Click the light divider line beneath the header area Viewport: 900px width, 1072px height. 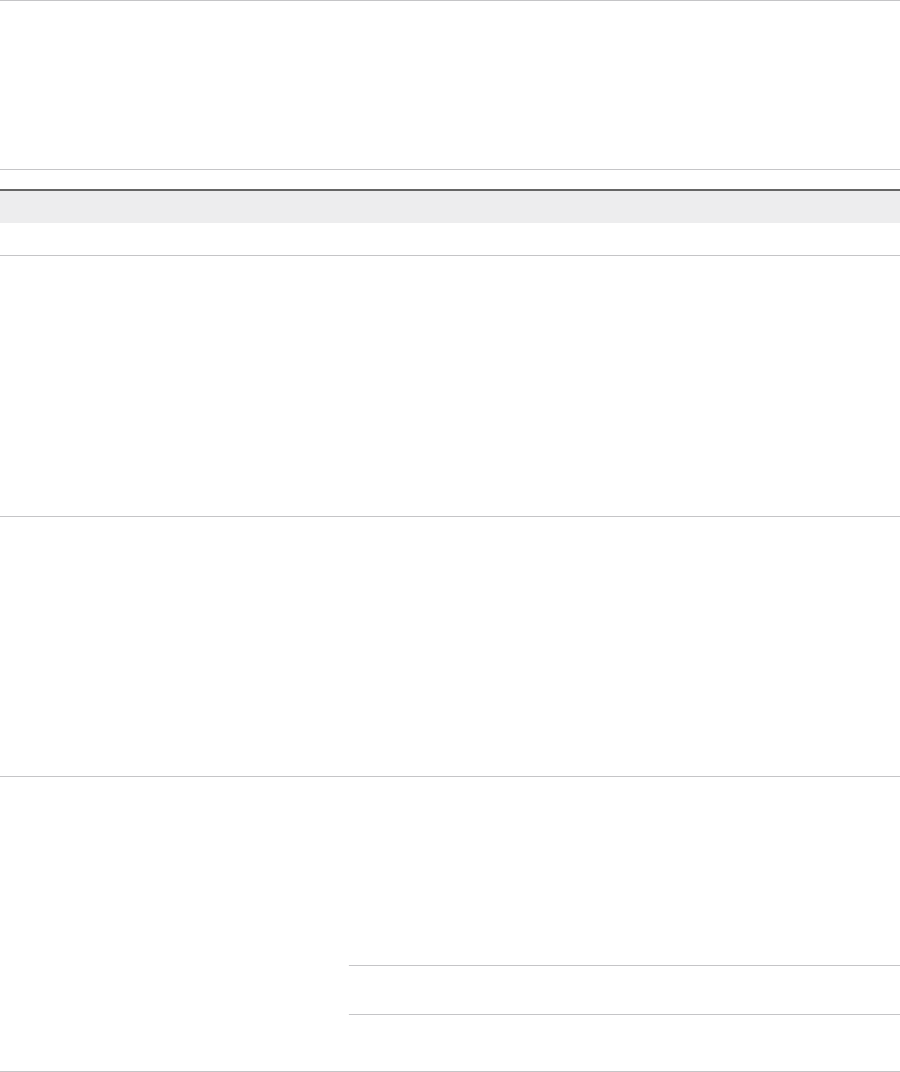click(x=450, y=169)
